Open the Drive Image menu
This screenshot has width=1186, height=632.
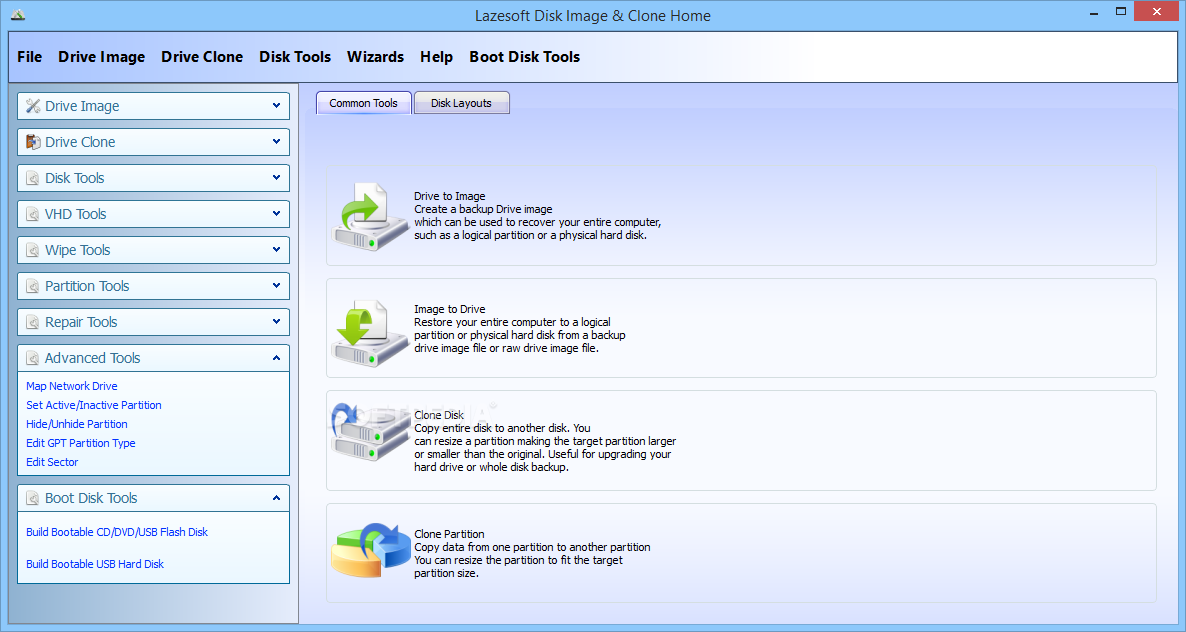[x=101, y=57]
